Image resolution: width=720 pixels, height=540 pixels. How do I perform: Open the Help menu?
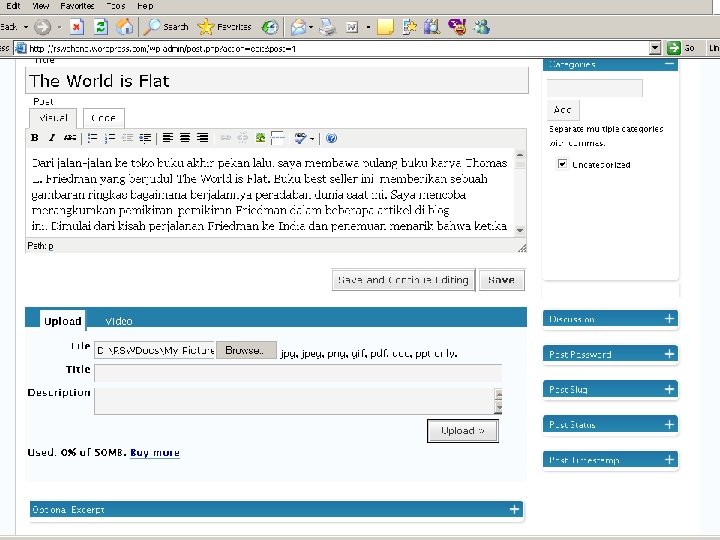click(145, 6)
